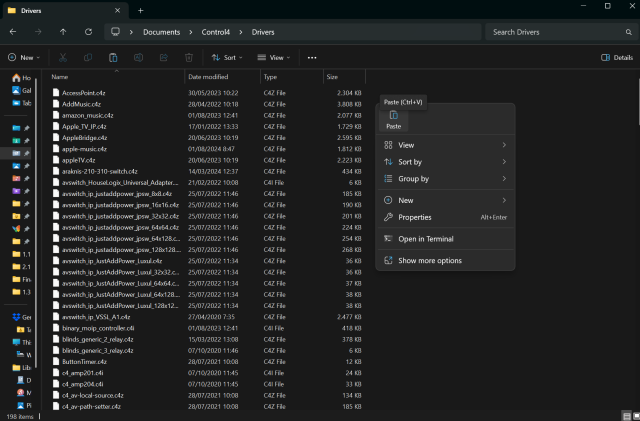Click the Rename toolbar icon
Viewport: 640px width, 421px height.
(x=138, y=58)
